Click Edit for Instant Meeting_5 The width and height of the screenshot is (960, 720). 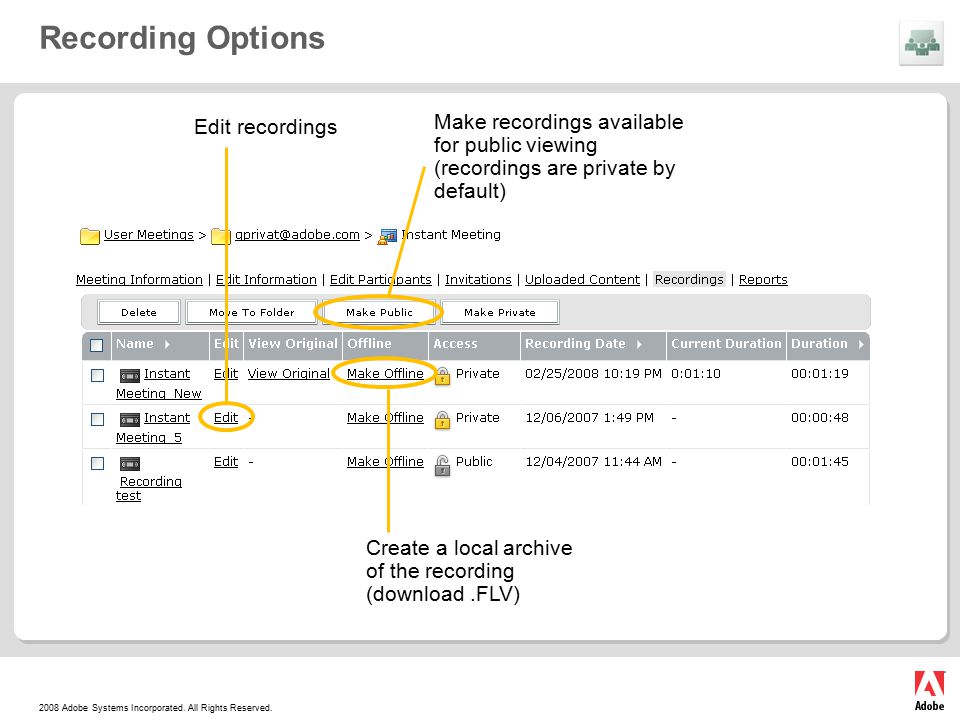pos(226,418)
